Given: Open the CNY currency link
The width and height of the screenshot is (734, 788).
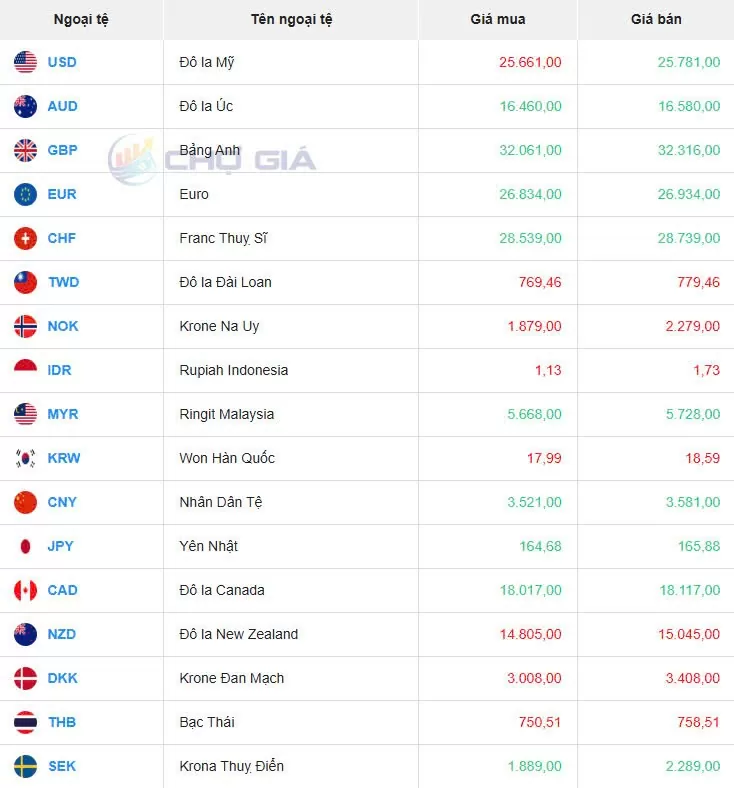Looking at the screenshot, I should pos(62,502).
